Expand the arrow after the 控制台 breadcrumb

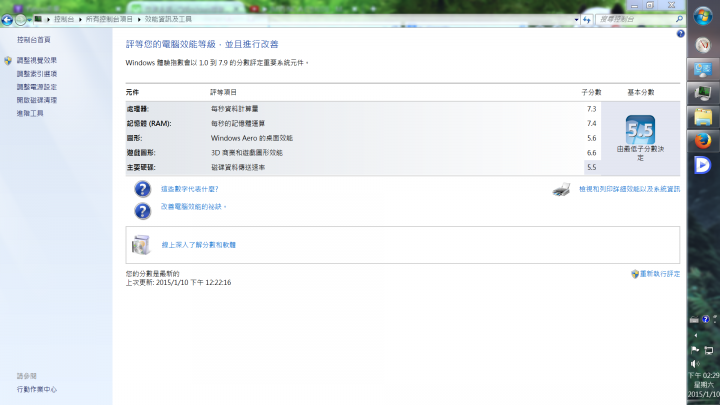click(x=80, y=19)
